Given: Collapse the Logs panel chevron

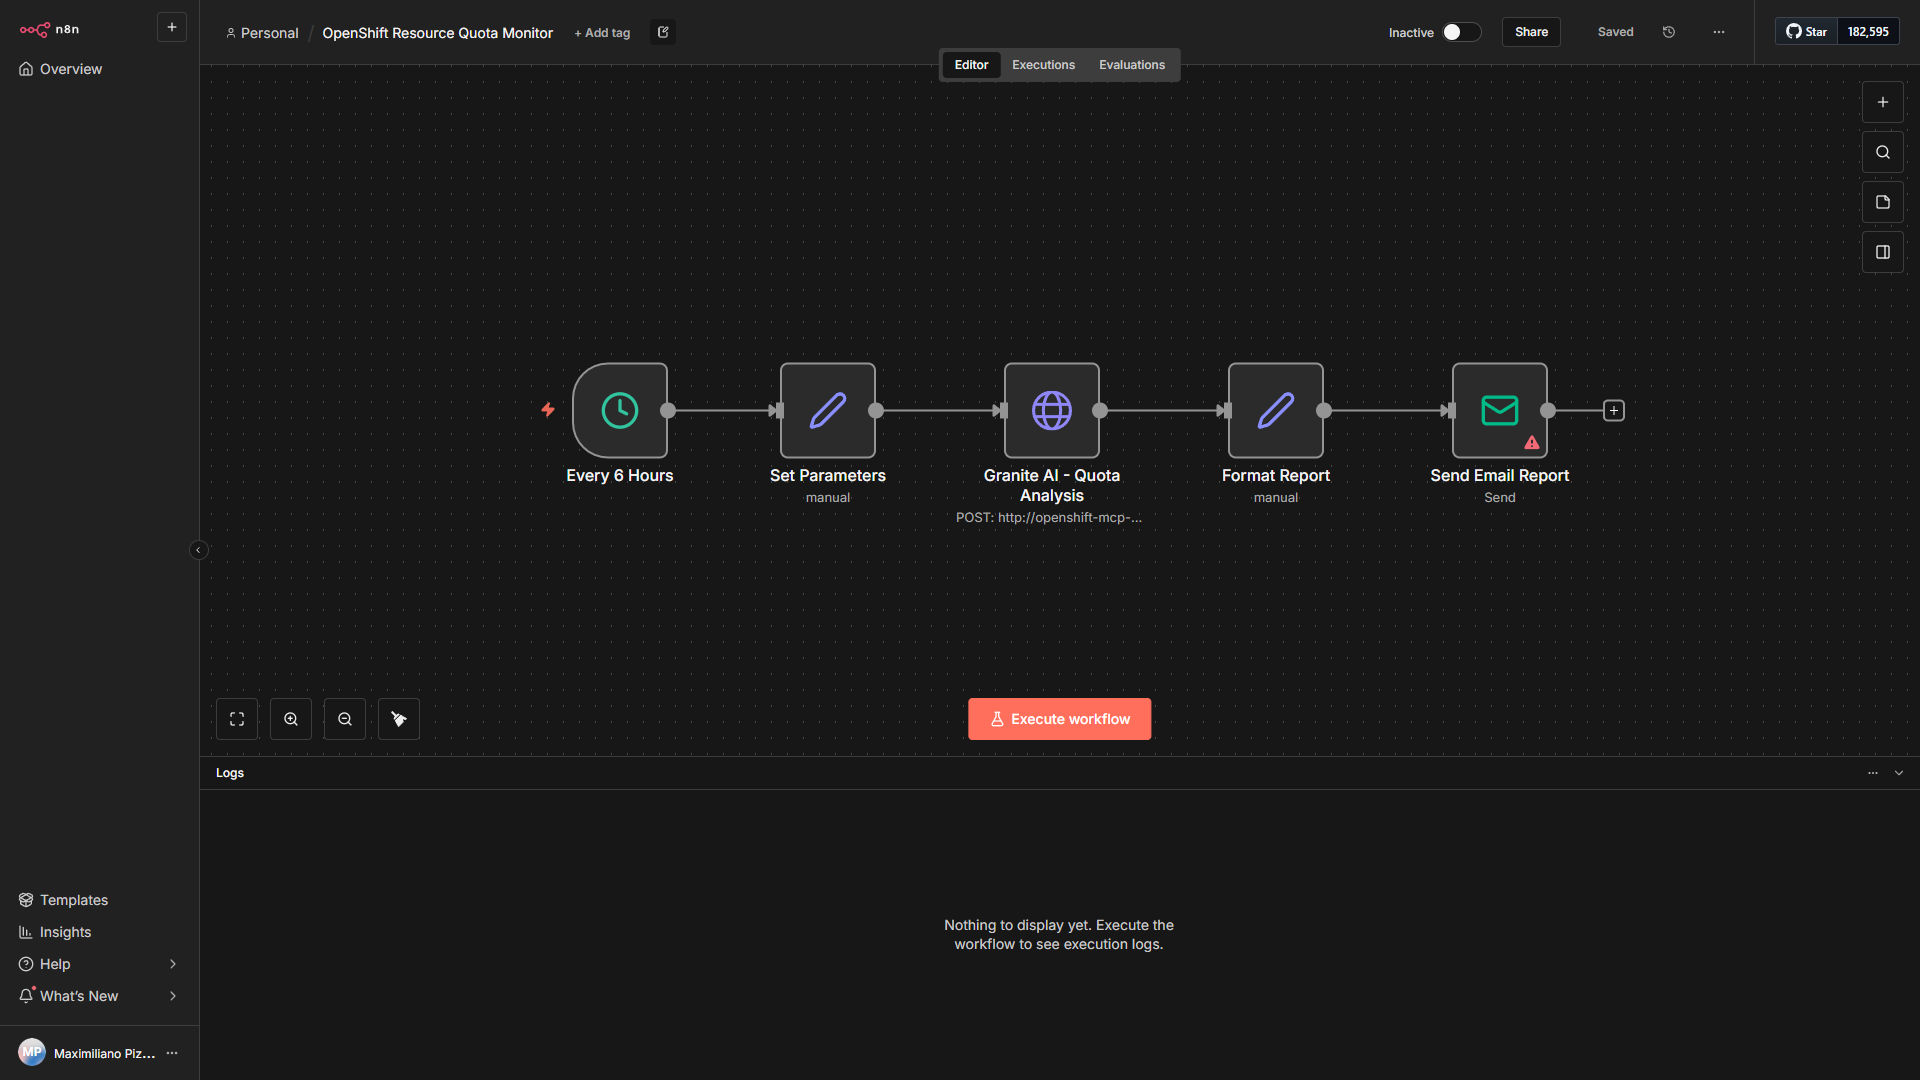Looking at the screenshot, I should click(x=1899, y=772).
